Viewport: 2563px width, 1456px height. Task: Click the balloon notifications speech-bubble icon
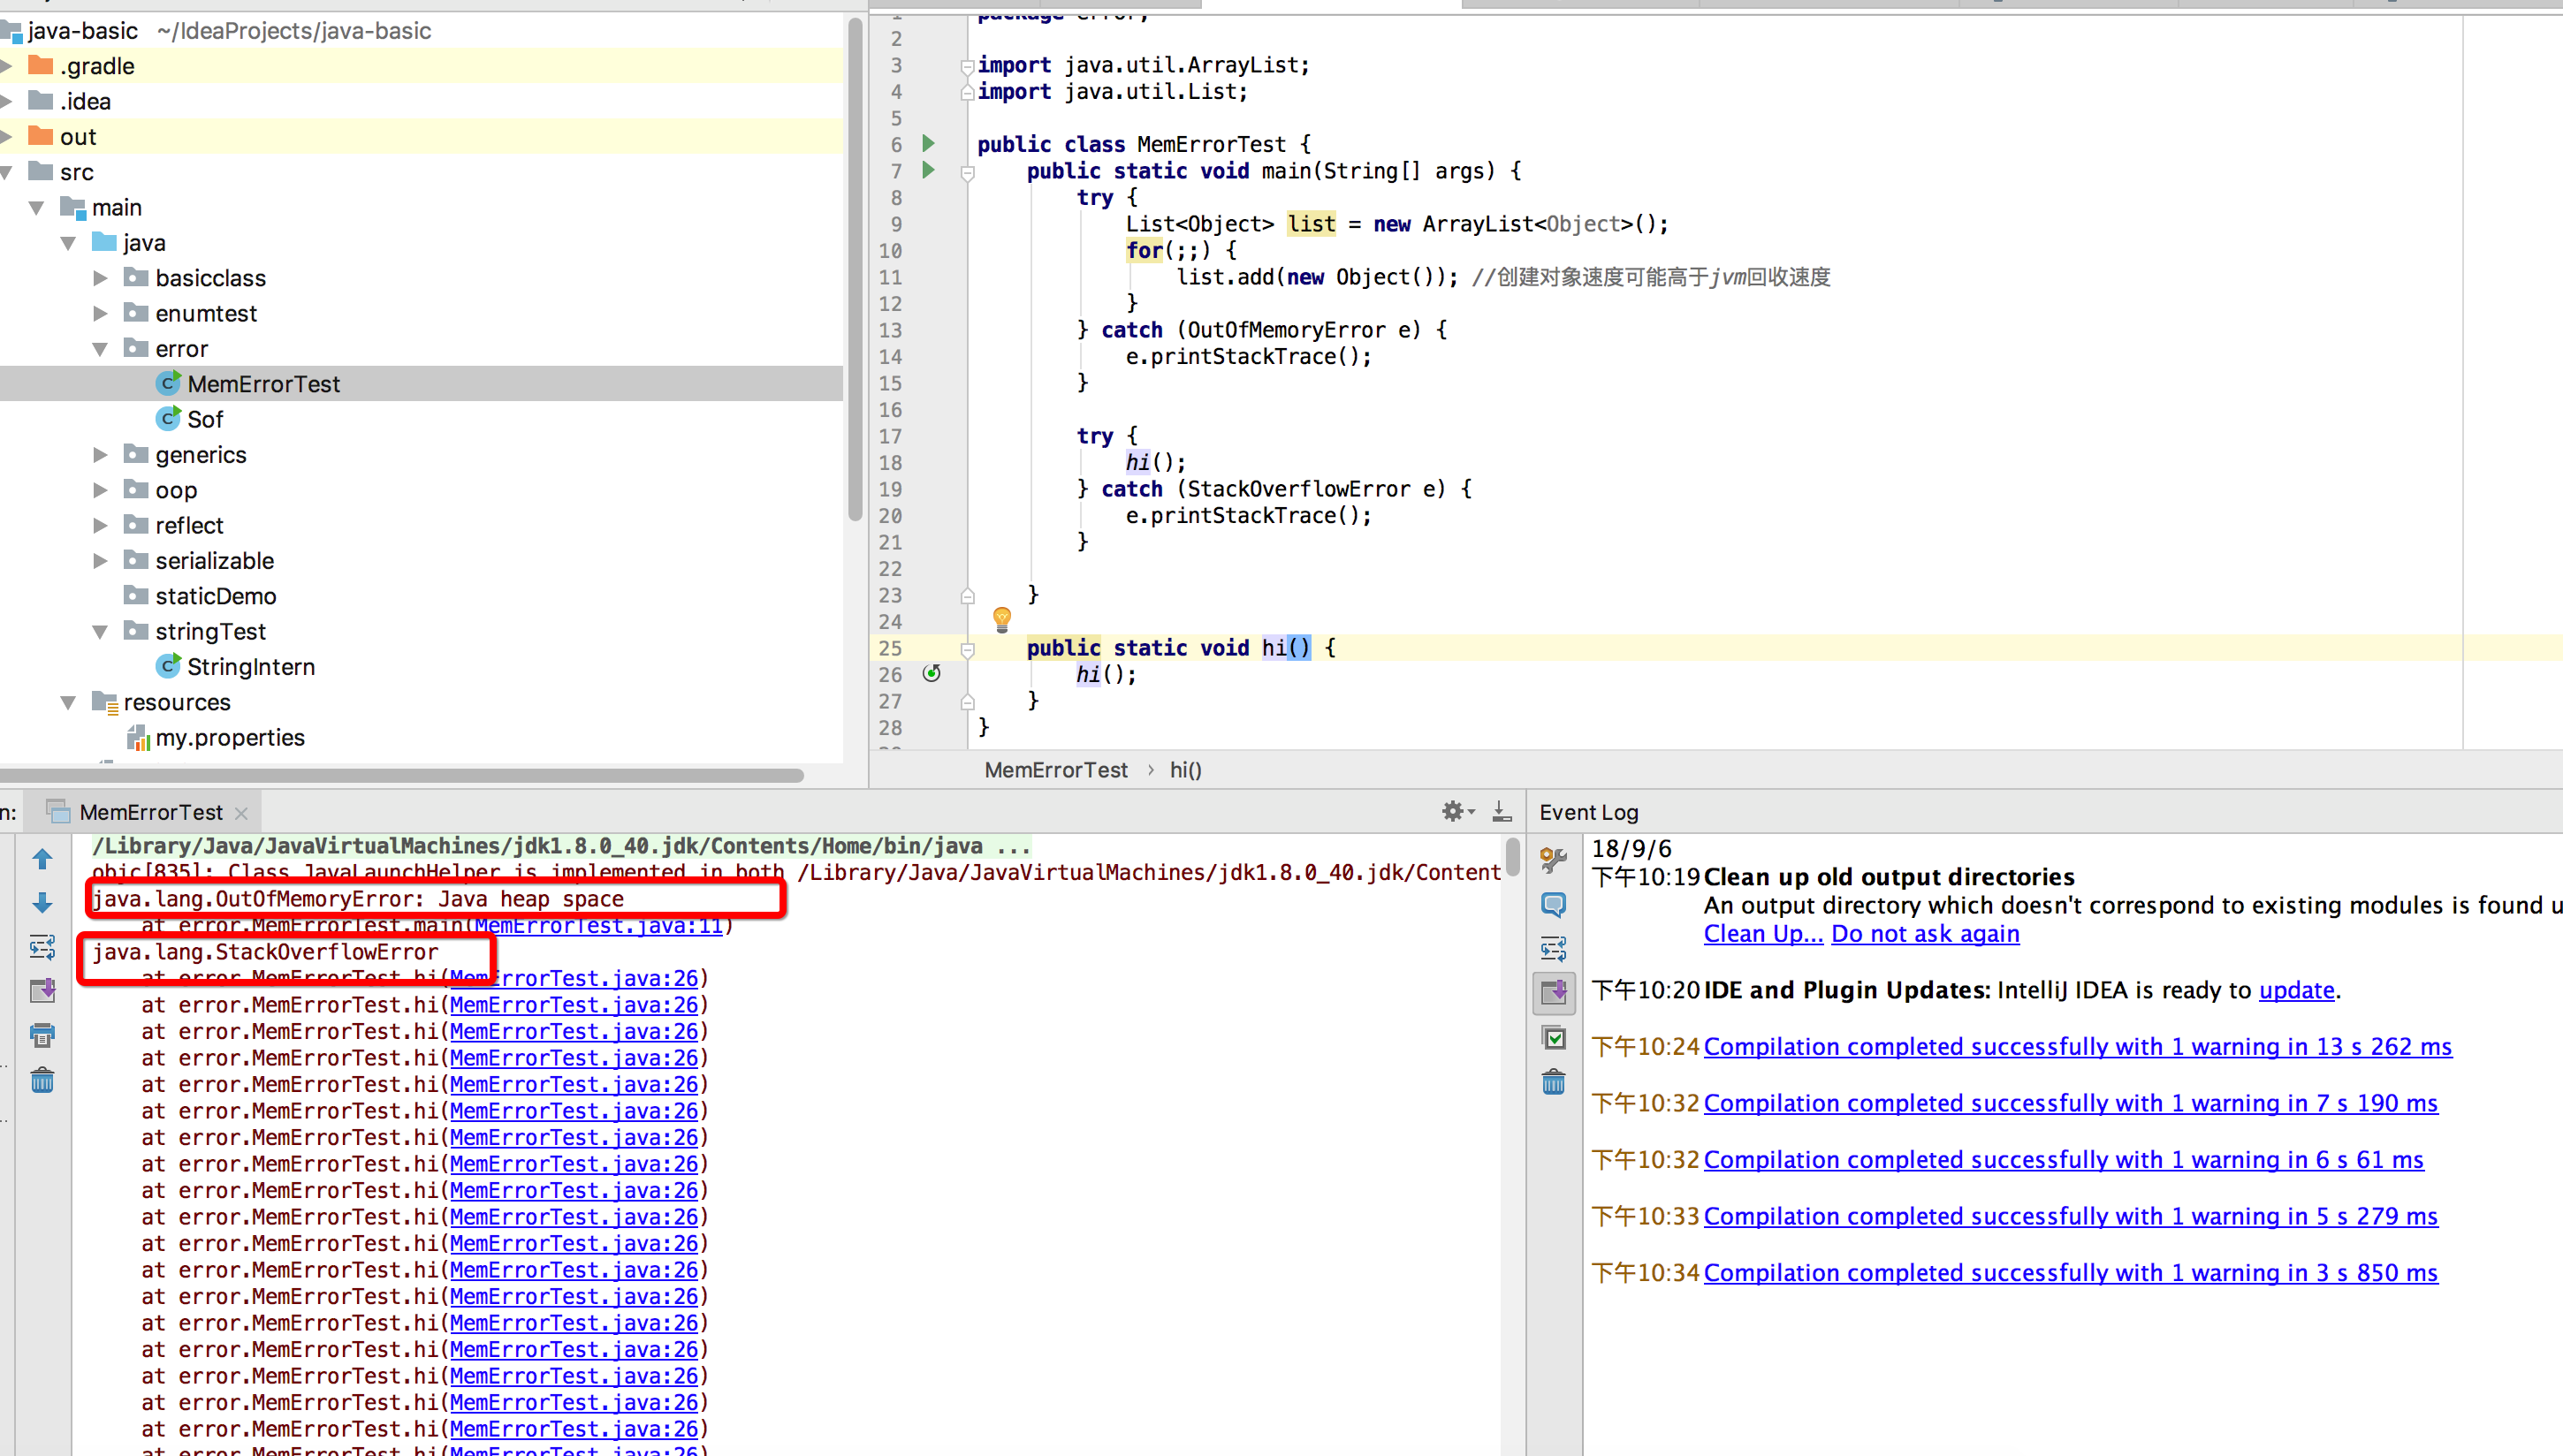click(x=1553, y=905)
